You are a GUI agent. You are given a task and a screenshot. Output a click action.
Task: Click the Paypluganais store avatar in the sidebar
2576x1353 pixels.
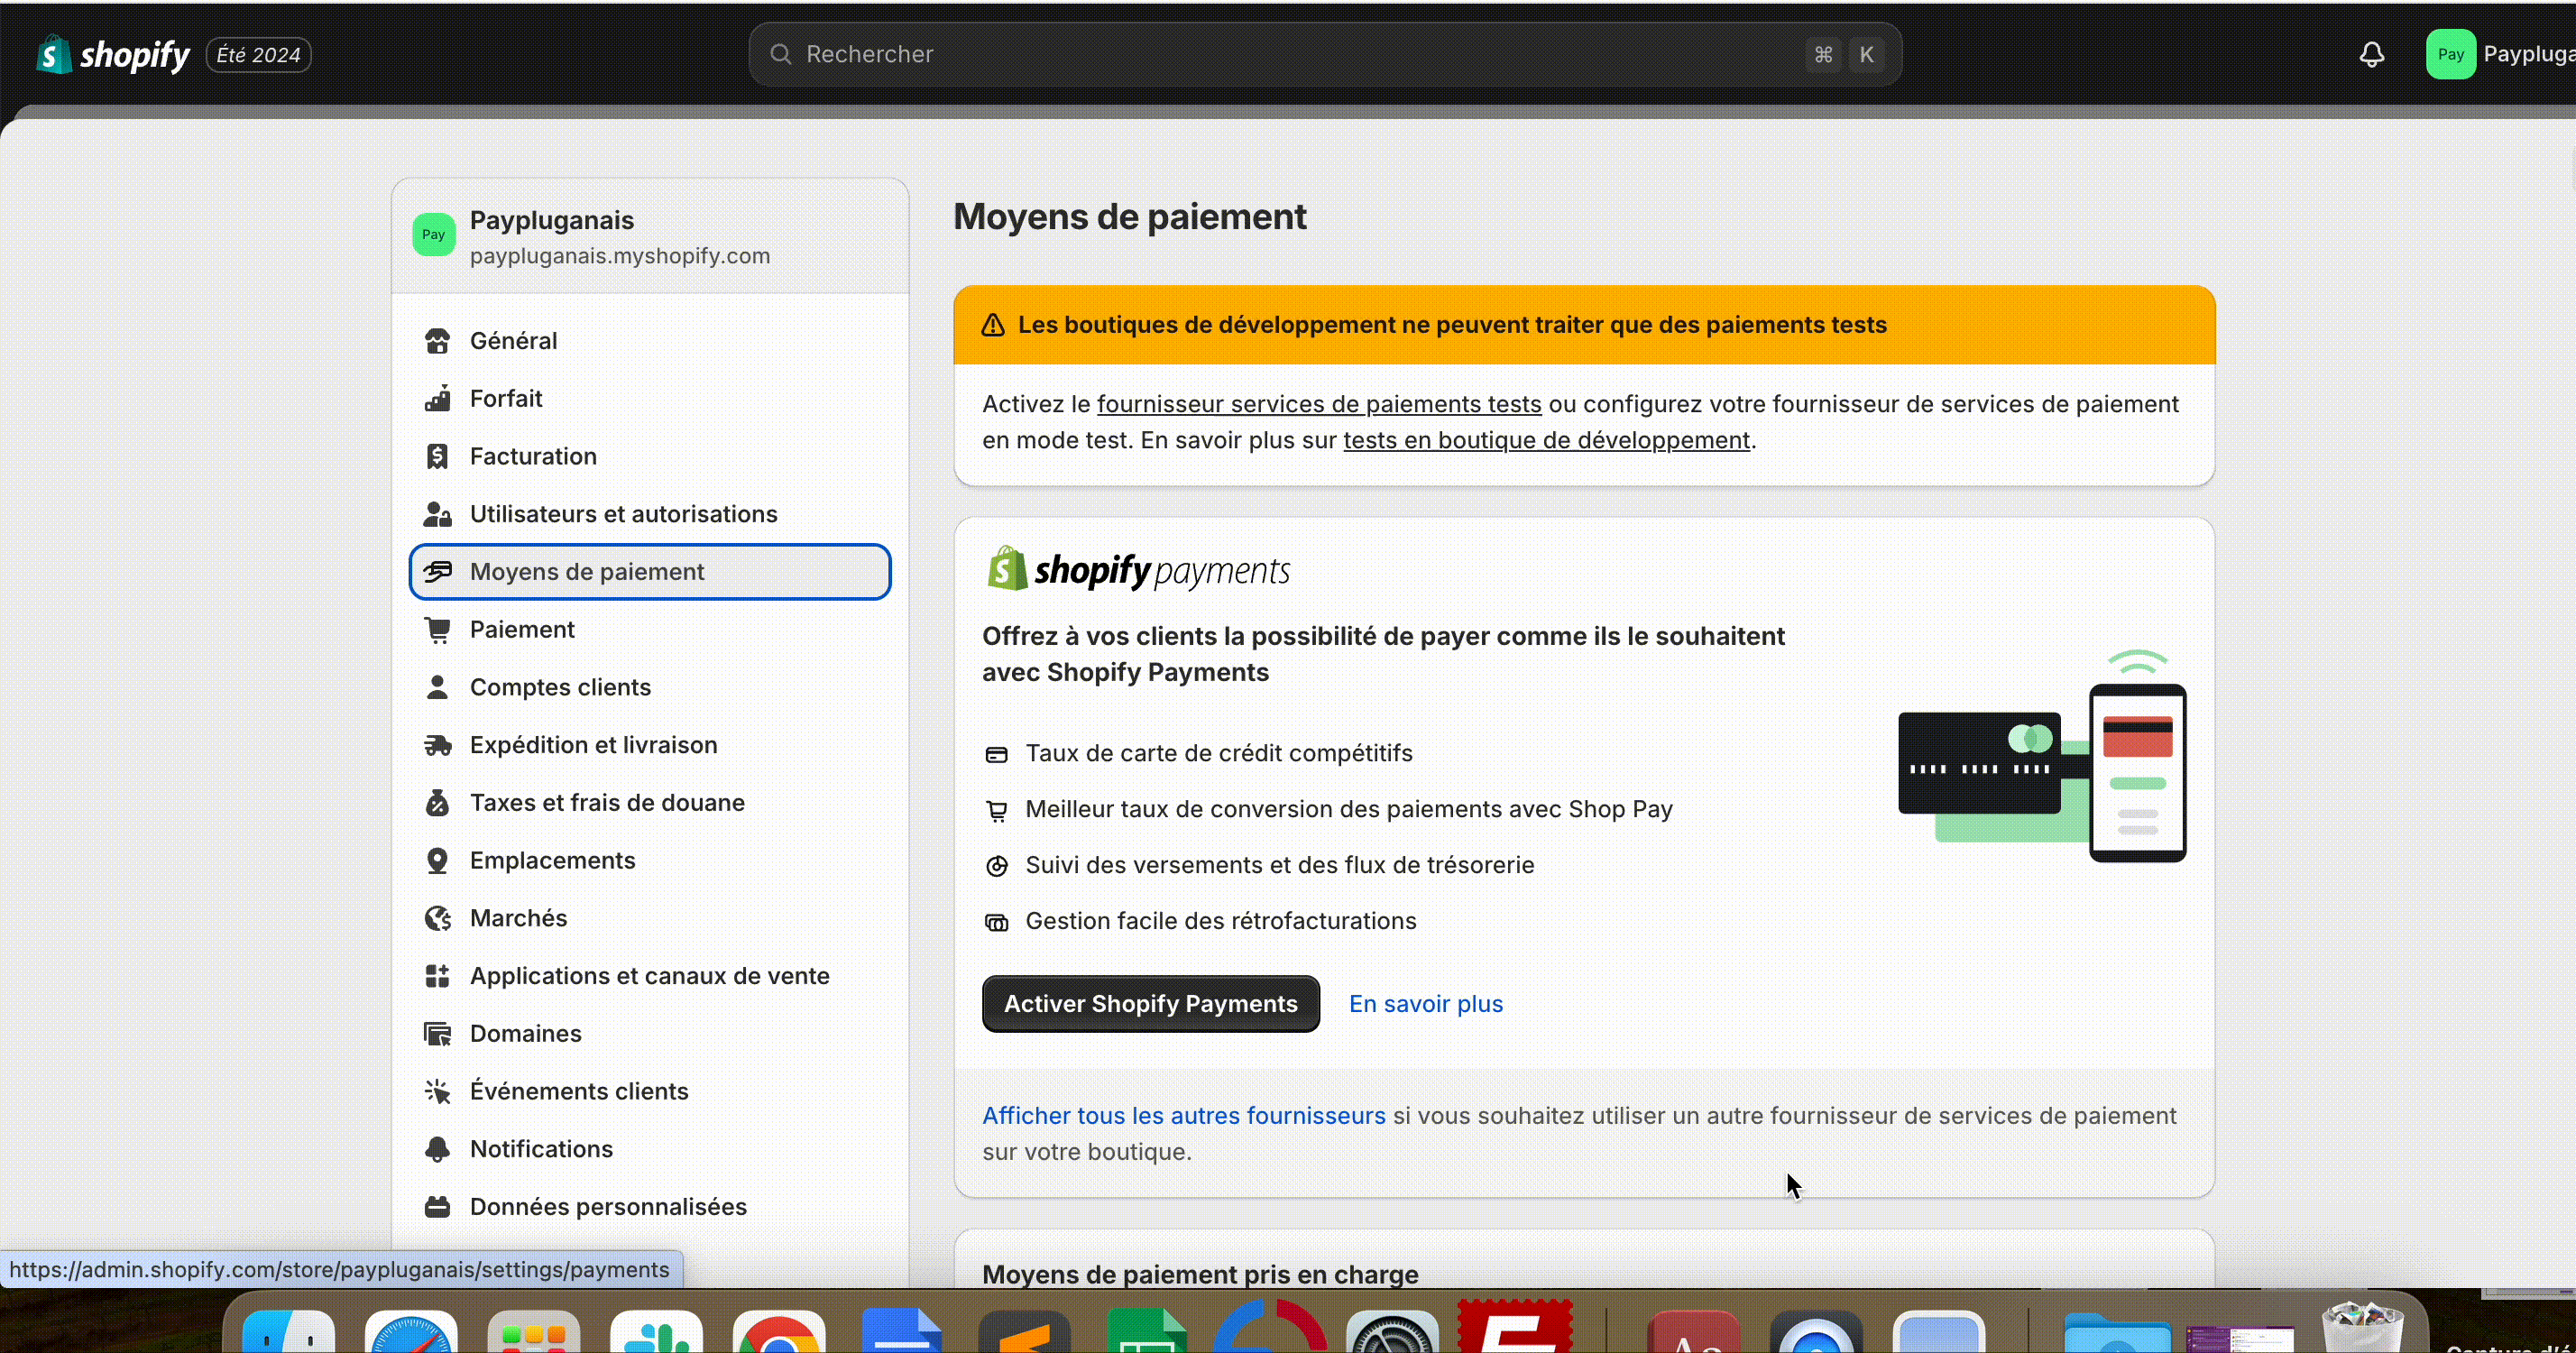pos(434,235)
